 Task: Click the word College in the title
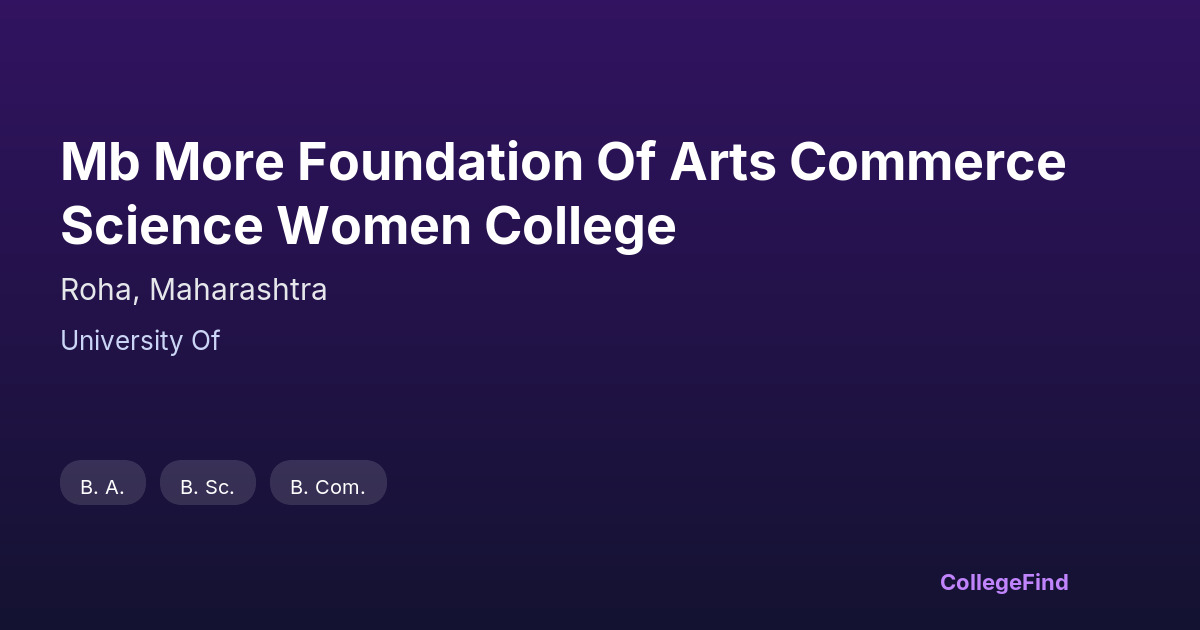[580, 226]
